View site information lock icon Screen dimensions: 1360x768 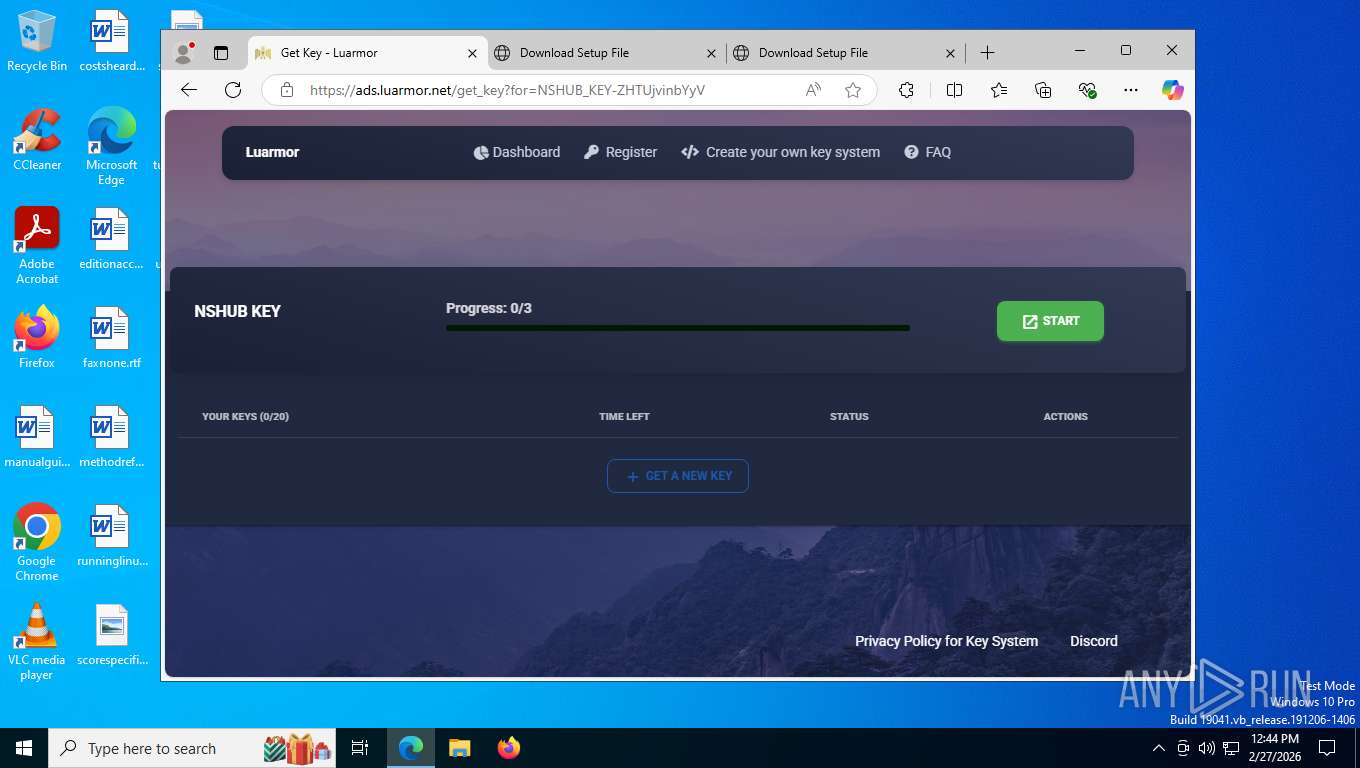[x=287, y=90]
